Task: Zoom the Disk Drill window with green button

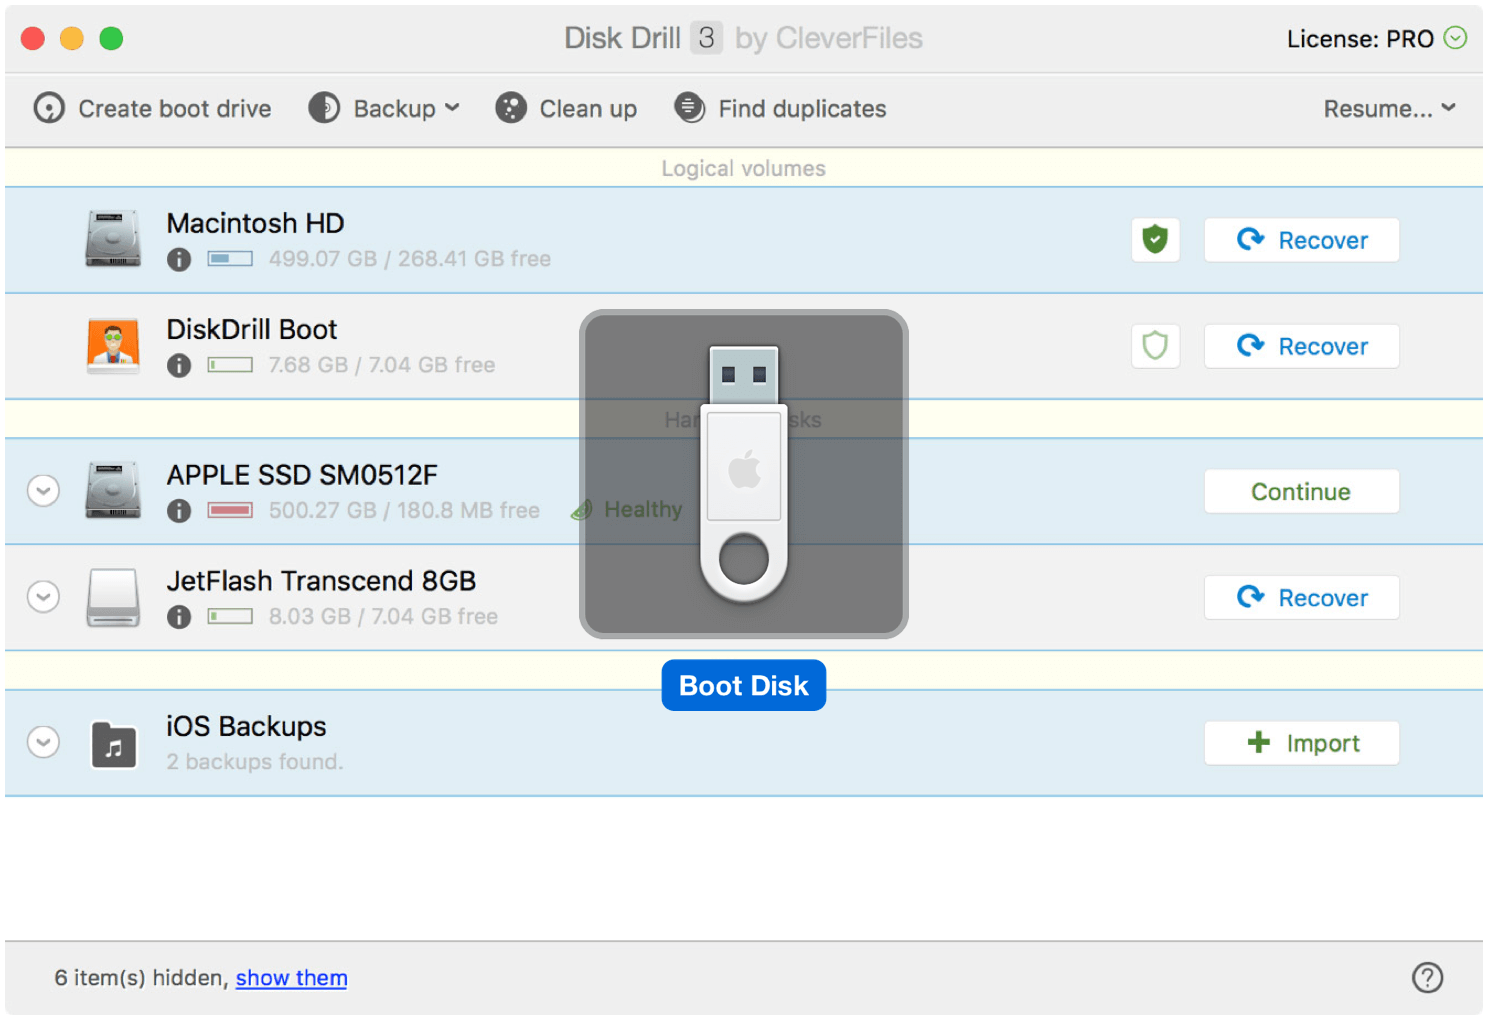Action: click(111, 38)
